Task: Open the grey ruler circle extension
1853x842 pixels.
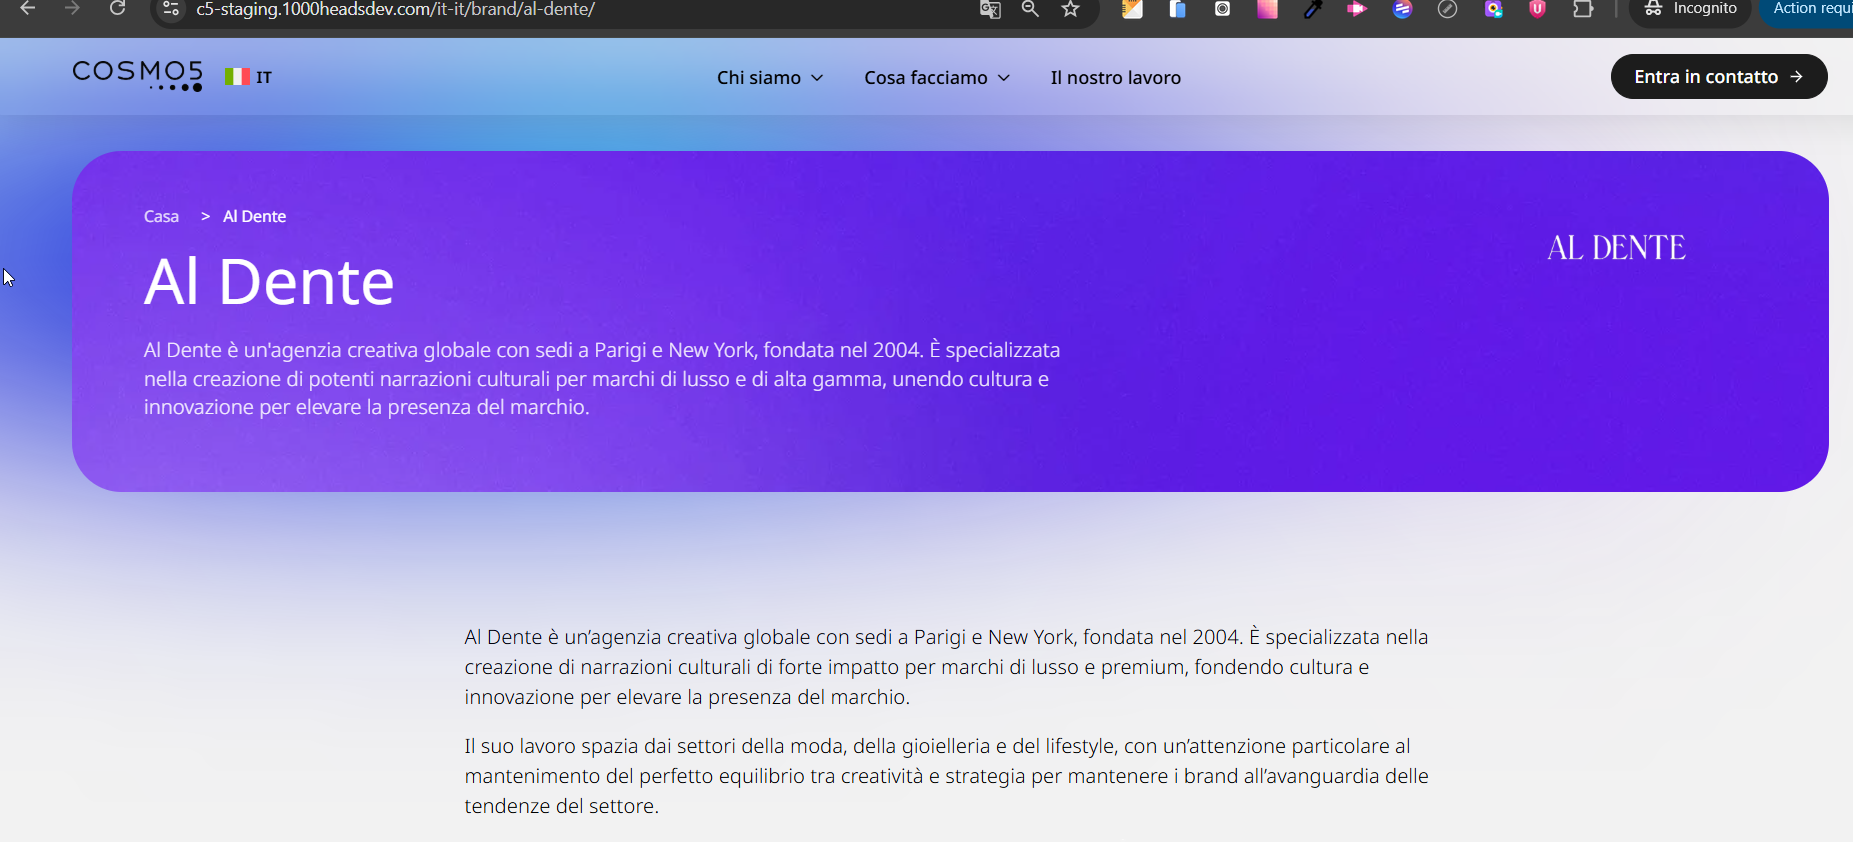Action: point(1447,9)
